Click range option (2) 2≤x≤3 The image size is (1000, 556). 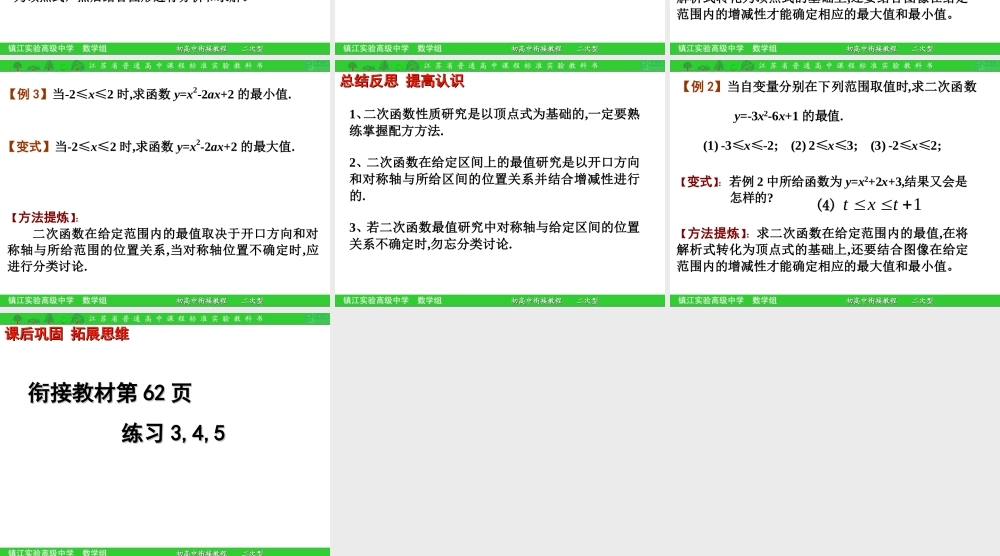click(824, 145)
